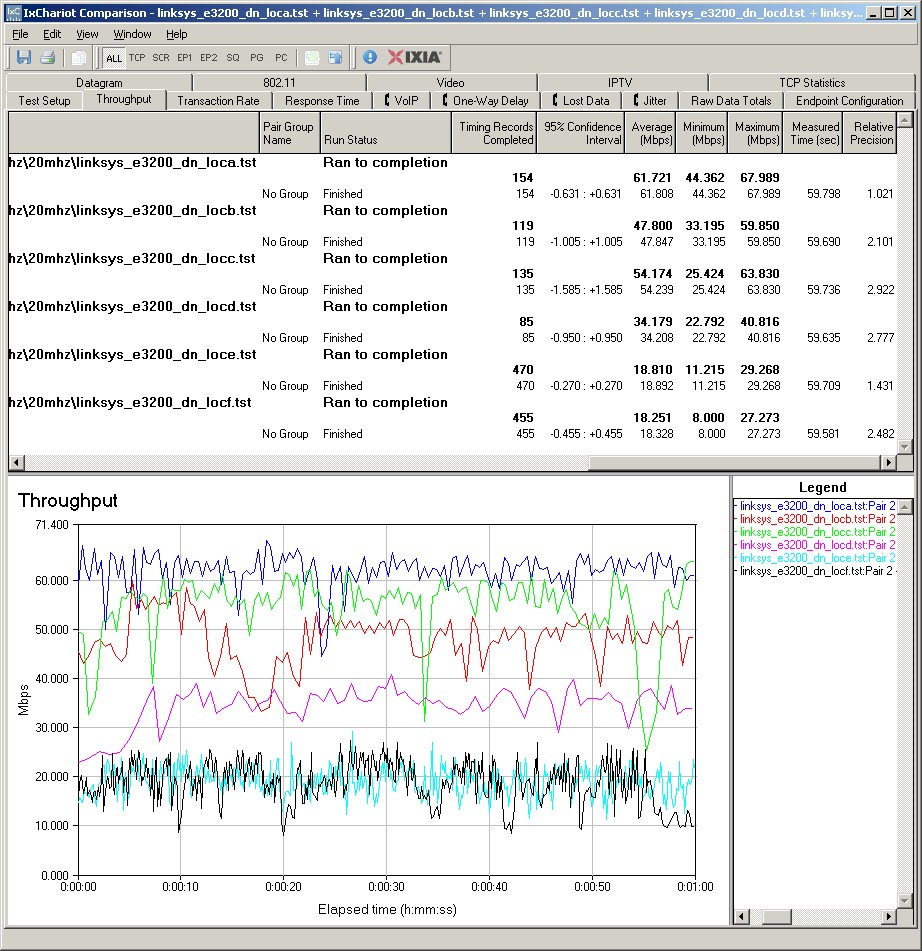Click the table's scroll down arrow
Screen dimensions: 922x951
click(x=905, y=446)
